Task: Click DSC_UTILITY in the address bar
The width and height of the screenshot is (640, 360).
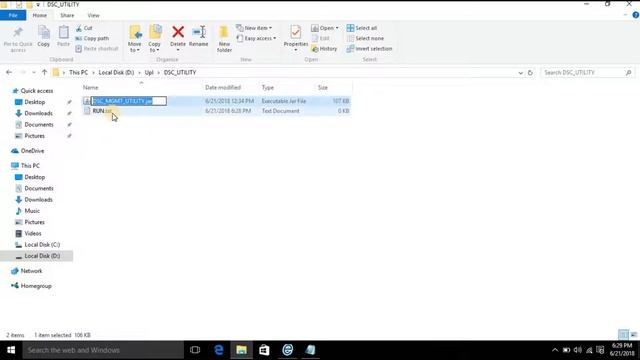Action: point(180,72)
